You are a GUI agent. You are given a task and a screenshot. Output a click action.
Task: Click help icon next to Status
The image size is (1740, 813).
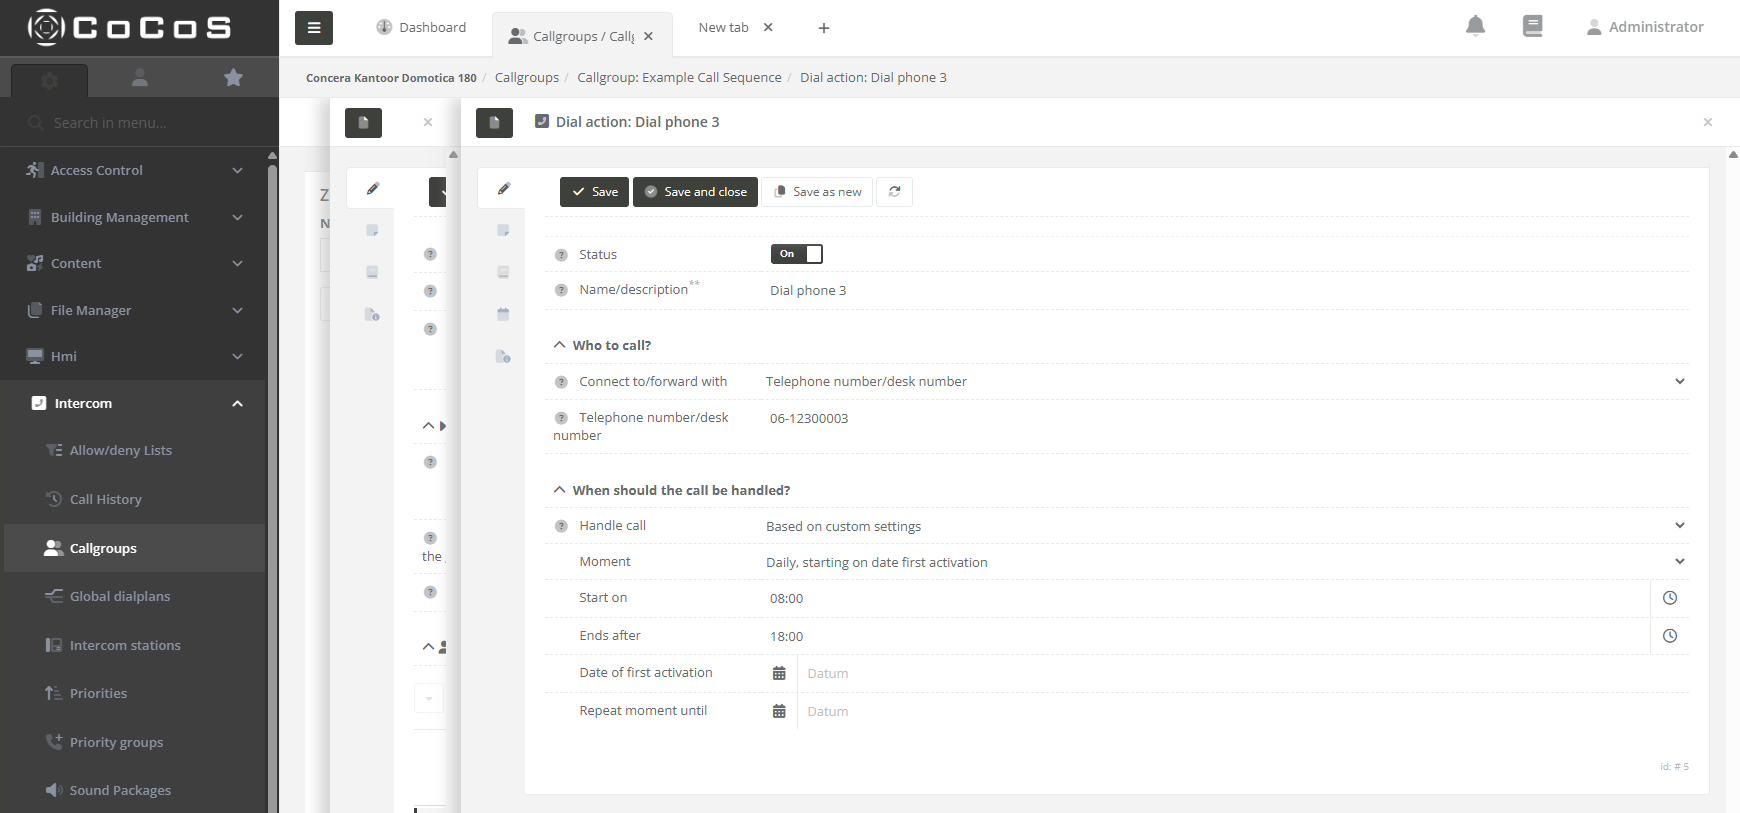pyautogui.click(x=561, y=255)
